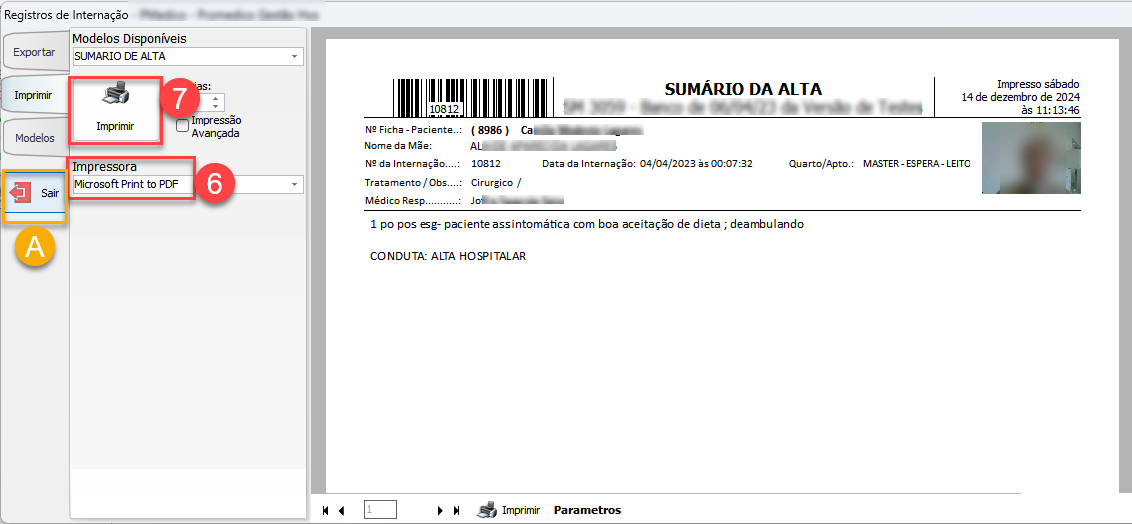Go to previous page of report
Screen dimensions: 1132x524
pyautogui.click(x=342, y=510)
